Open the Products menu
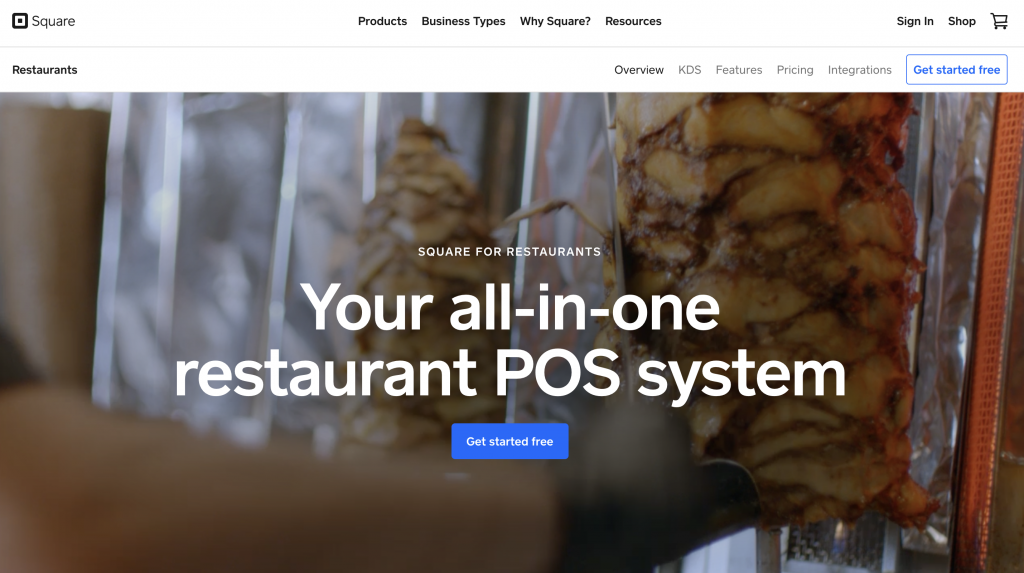Screen dimensions: 1024x573 382,21
